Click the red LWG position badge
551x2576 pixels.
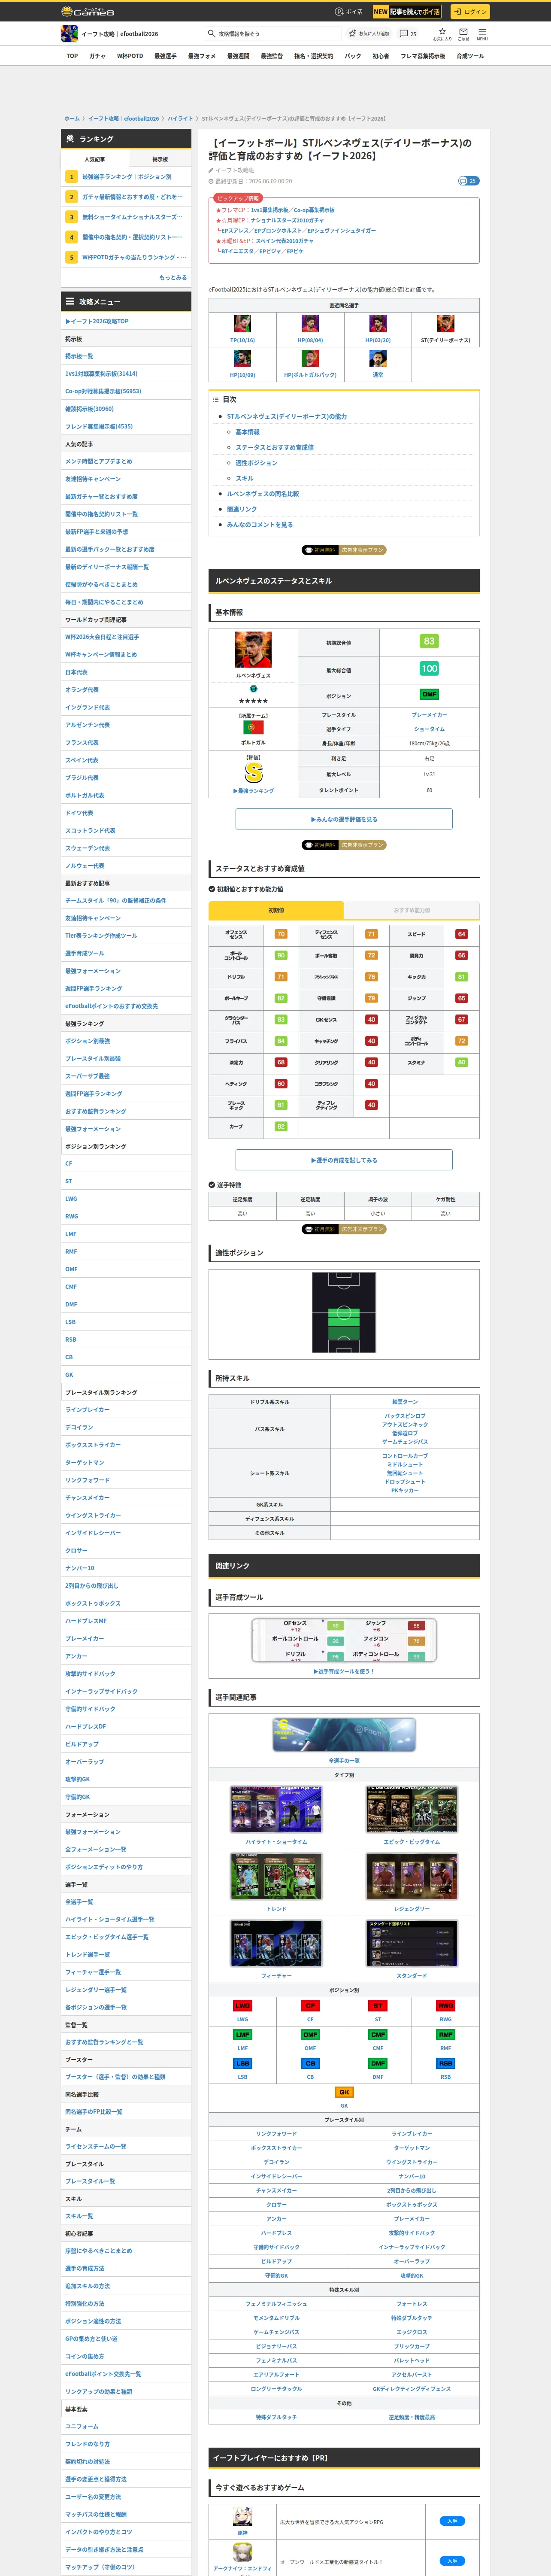click(x=242, y=2006)
